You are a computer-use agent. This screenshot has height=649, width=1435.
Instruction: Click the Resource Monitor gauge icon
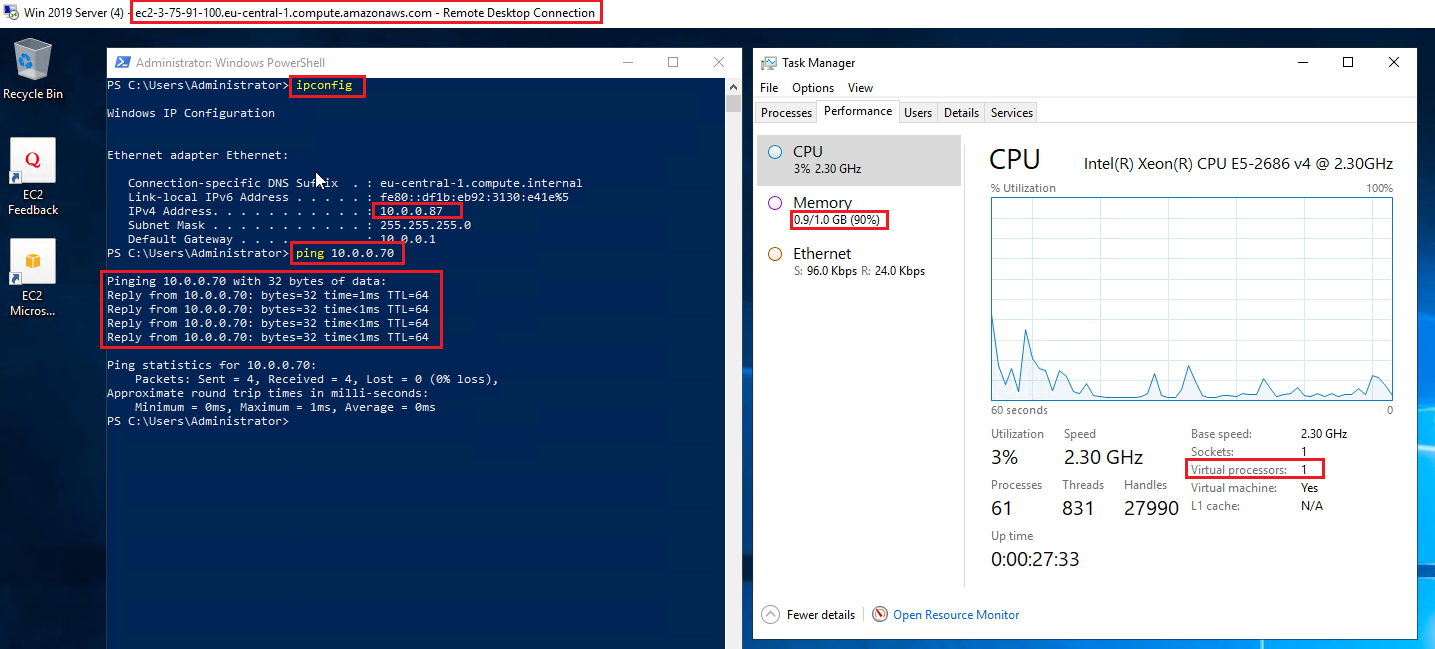tap(880, 614)
